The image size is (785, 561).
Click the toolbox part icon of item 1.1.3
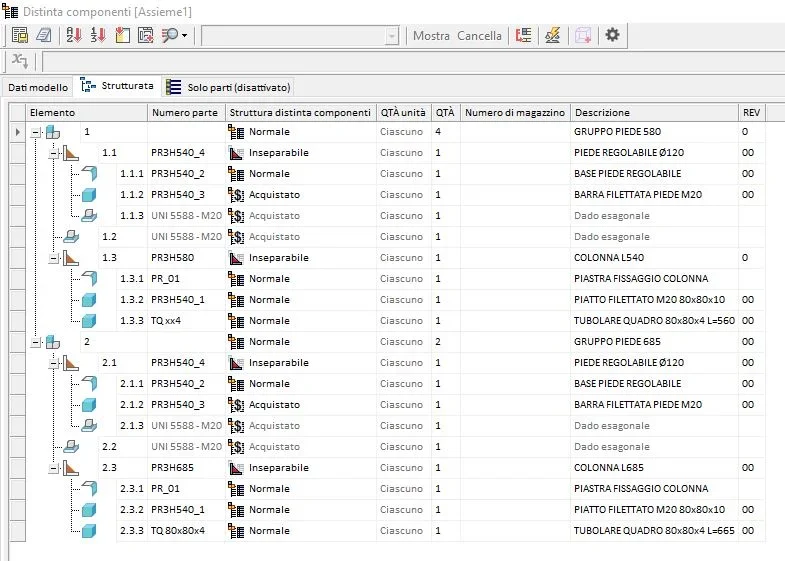(x=89, y=216)
